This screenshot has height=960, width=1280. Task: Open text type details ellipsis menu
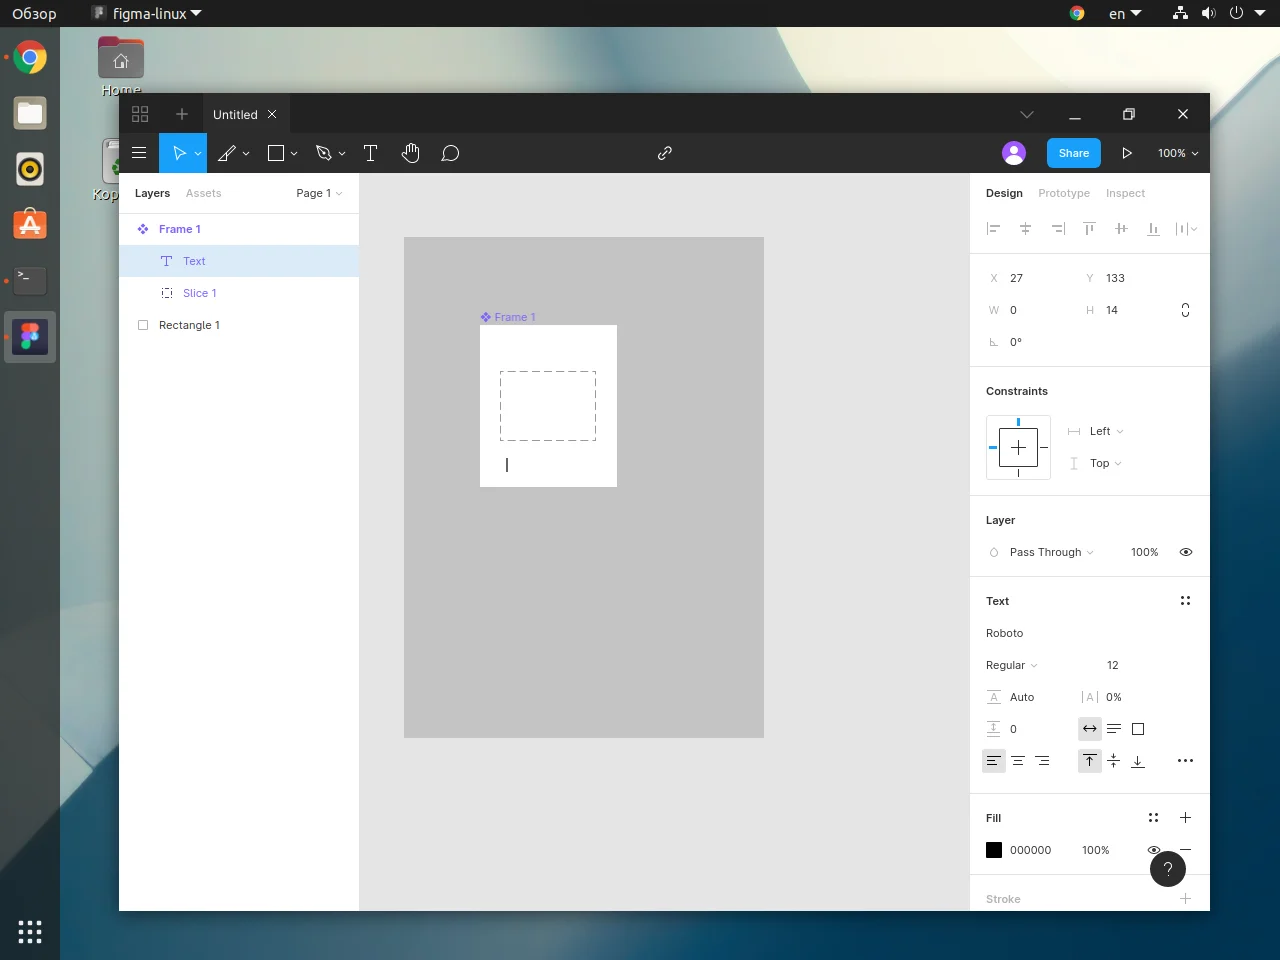click(1185, 761)
